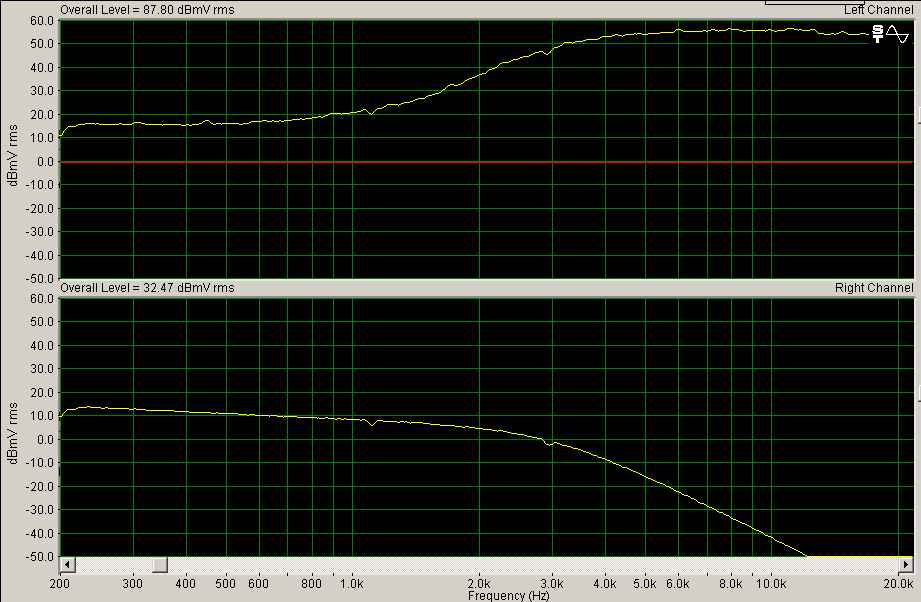Click the horizontal scrollbar thumb
The width and height of the screenshot is (921, 602).
[x=160, y=564]
